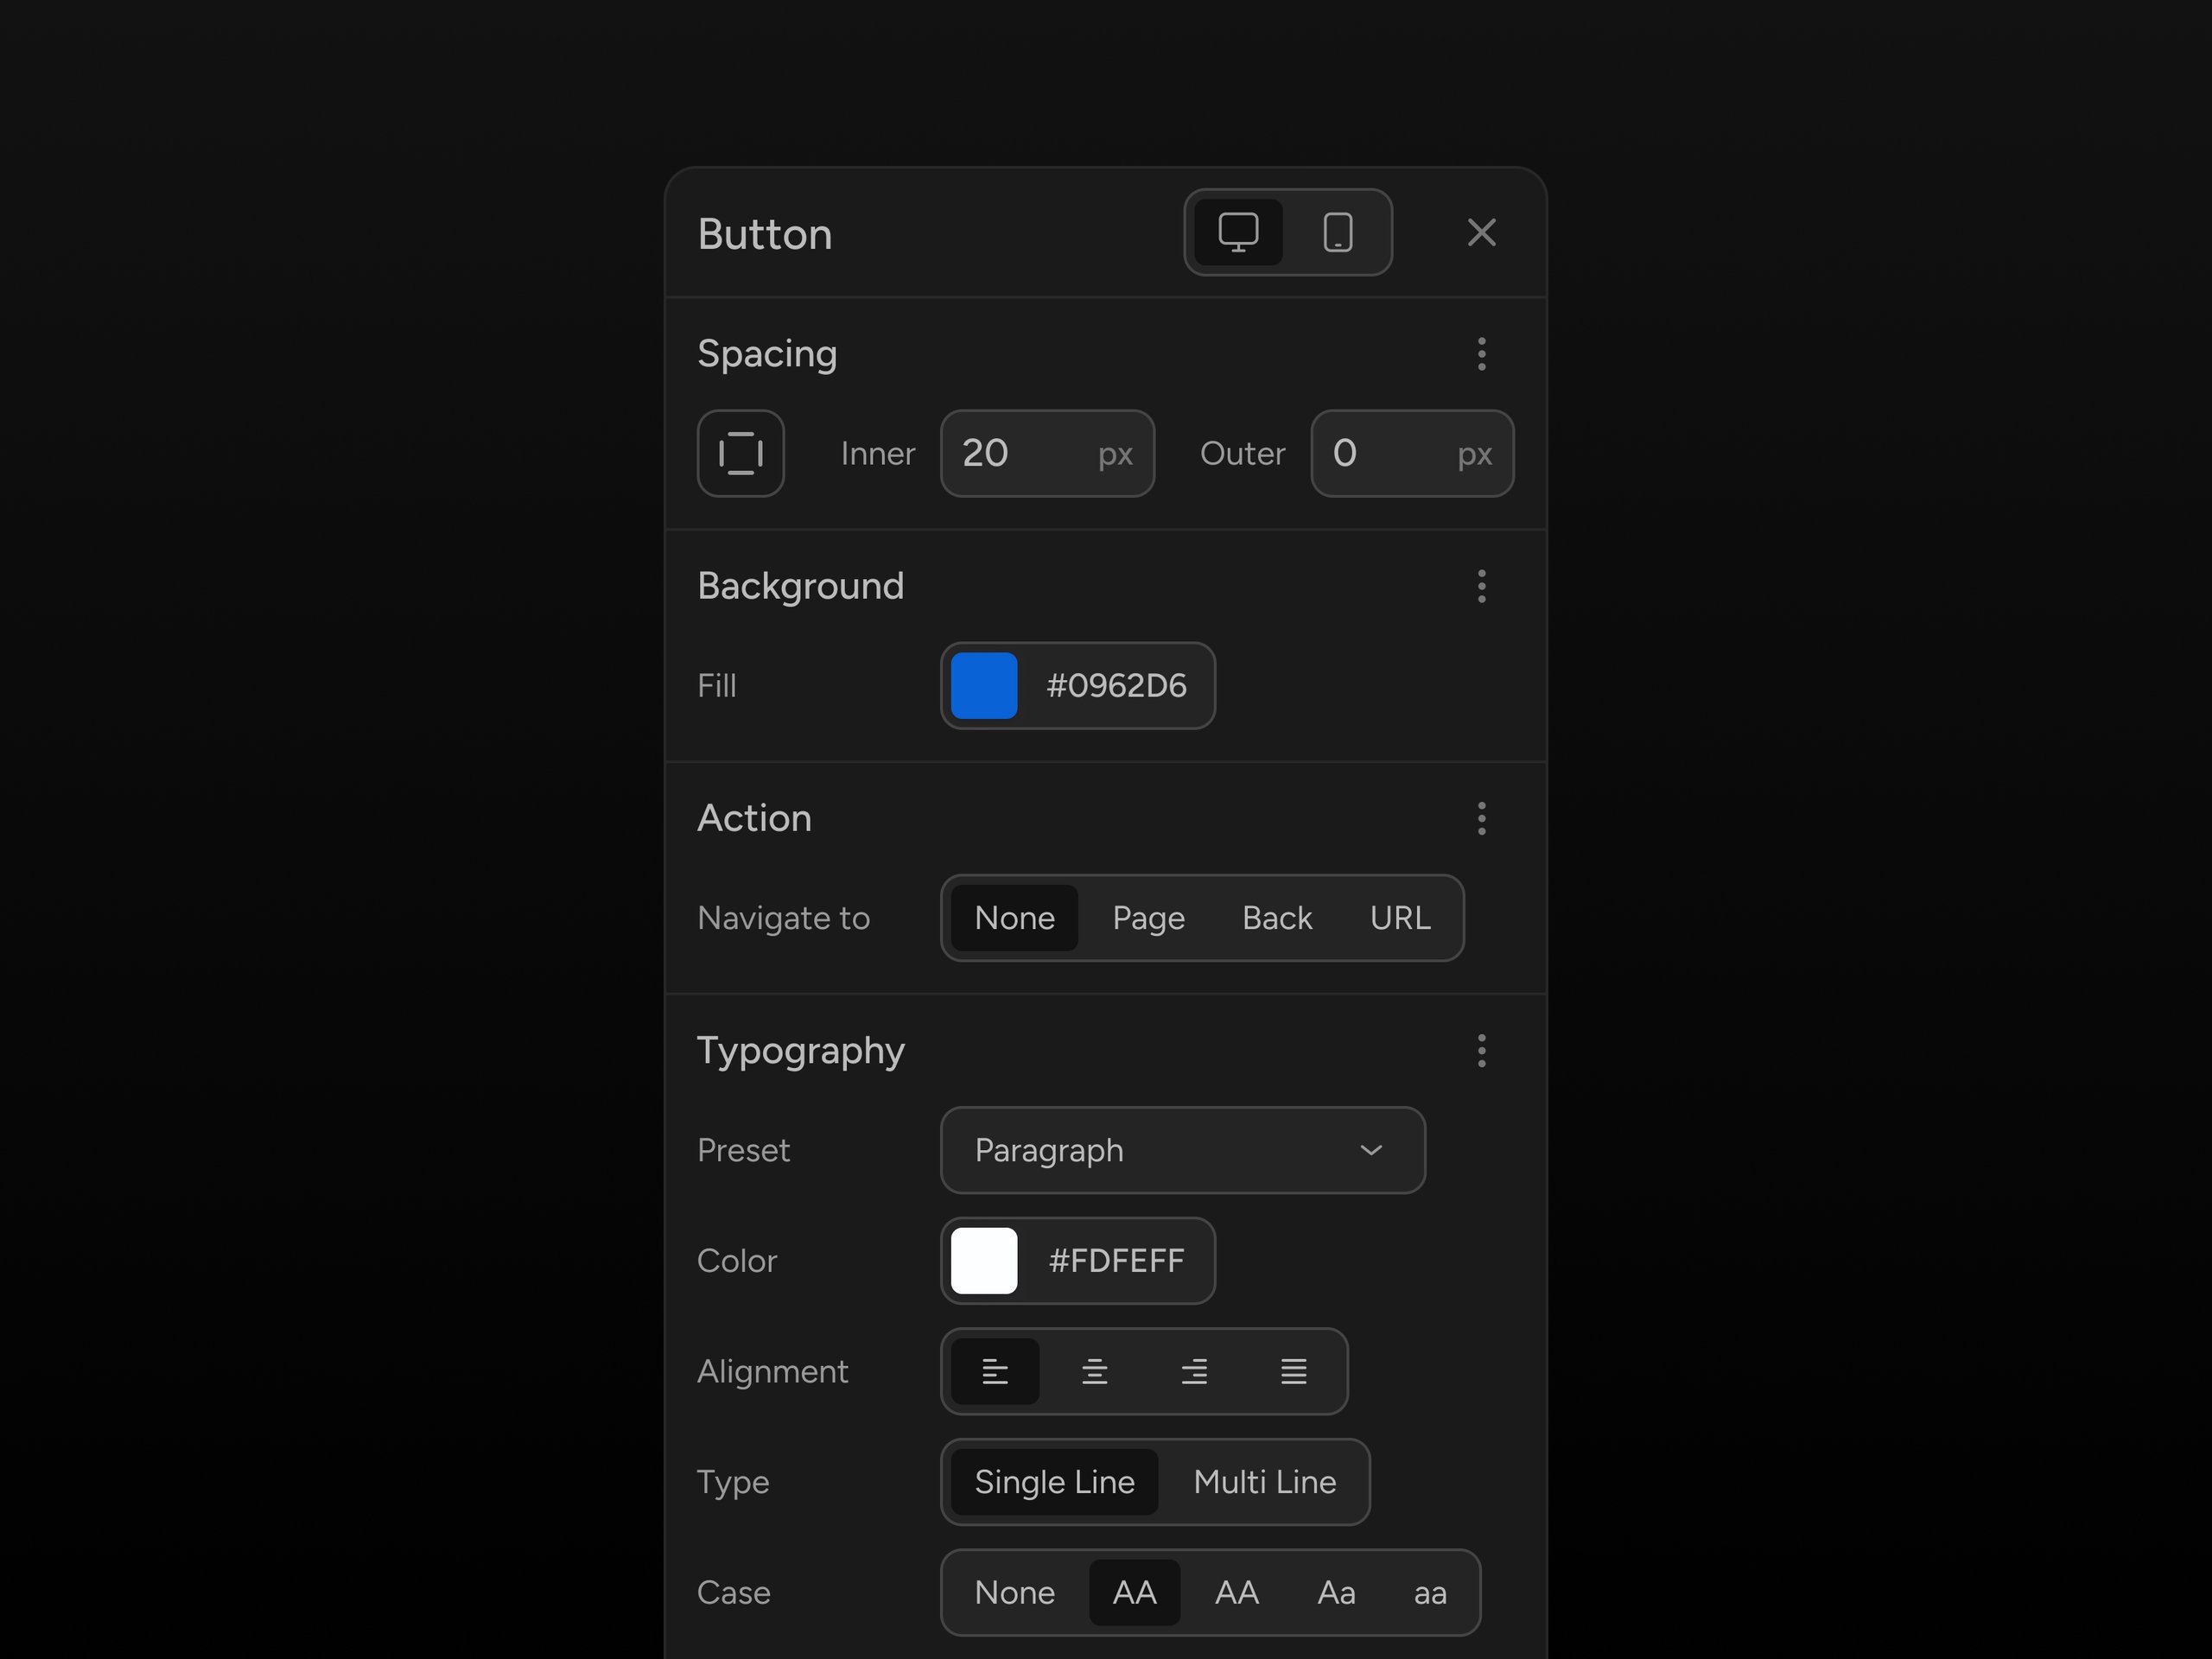Click the Outer spacing field
2212x1659 pixels.
(1412, 453)
